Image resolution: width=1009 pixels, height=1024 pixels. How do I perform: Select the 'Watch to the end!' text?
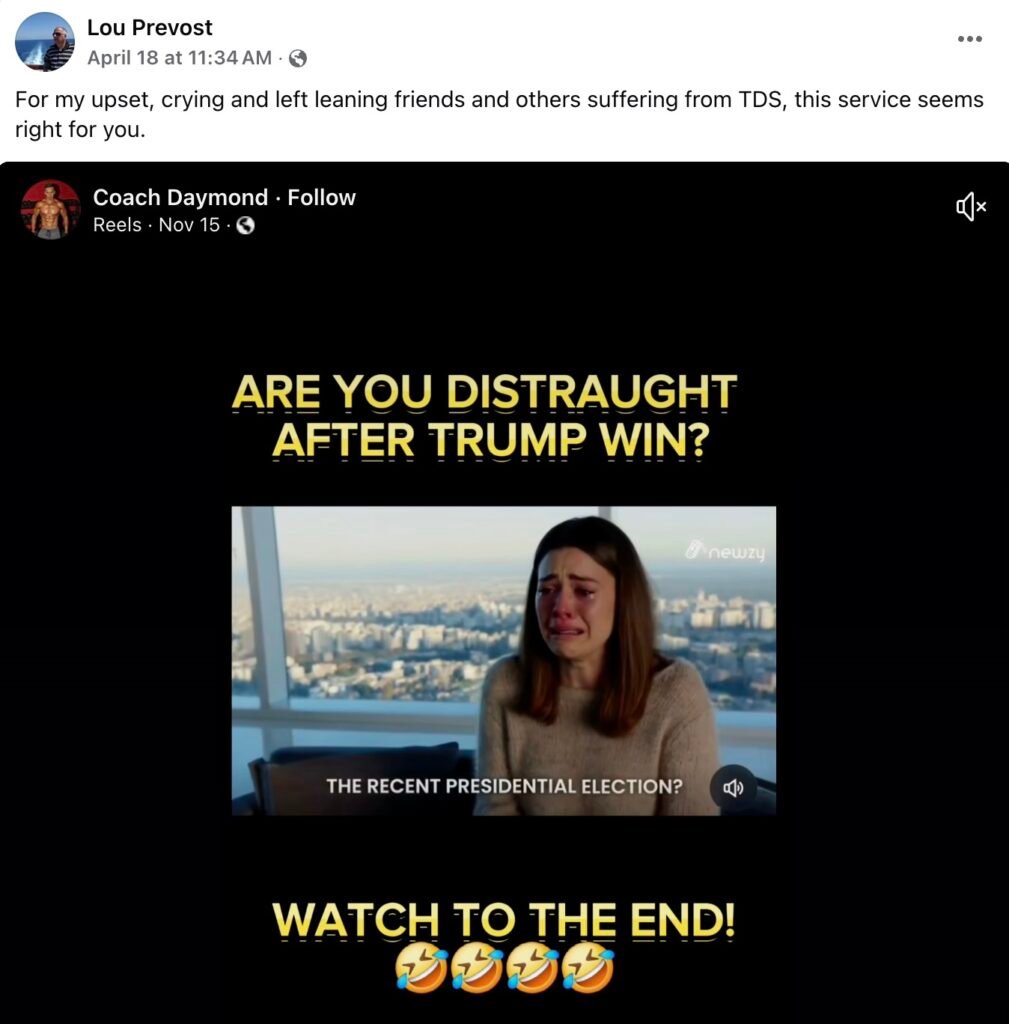pos(504,920)
